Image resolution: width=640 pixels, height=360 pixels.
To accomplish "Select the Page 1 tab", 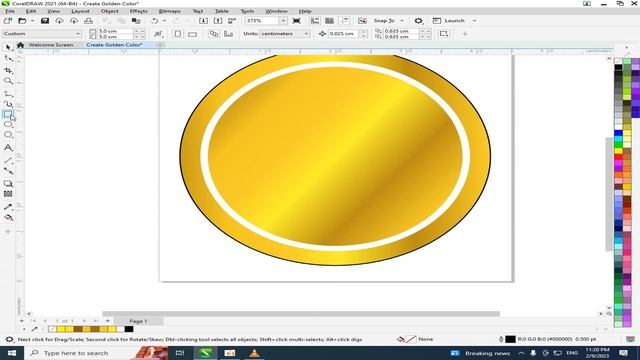I will (x=138, y=321).
